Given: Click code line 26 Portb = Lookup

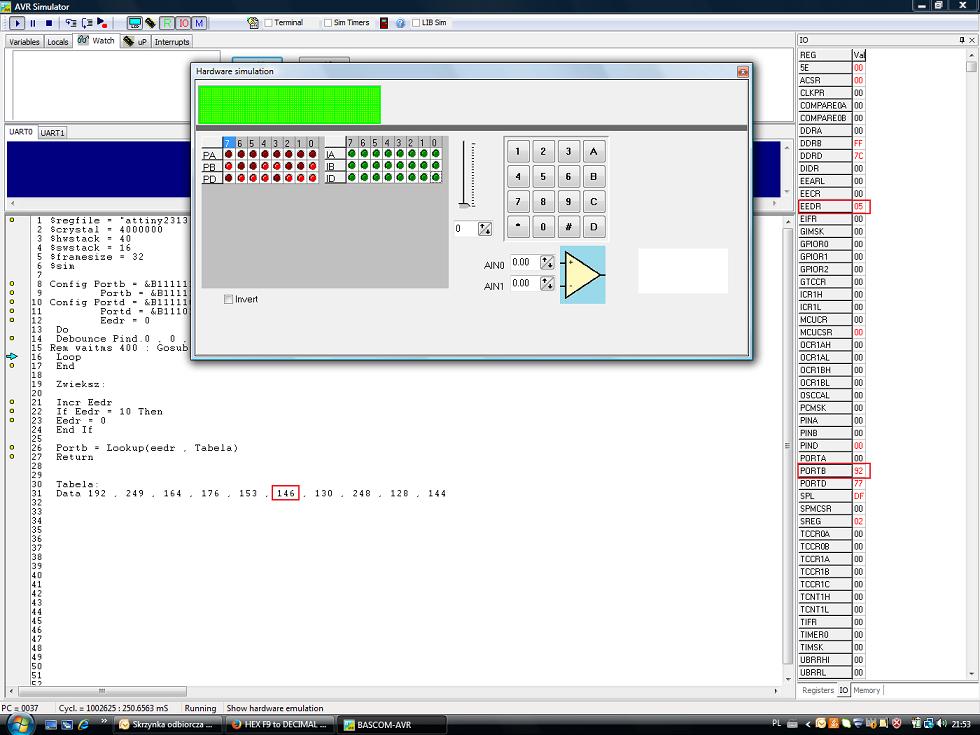Looking at the screenshot, I should click(x=147, y=448).
